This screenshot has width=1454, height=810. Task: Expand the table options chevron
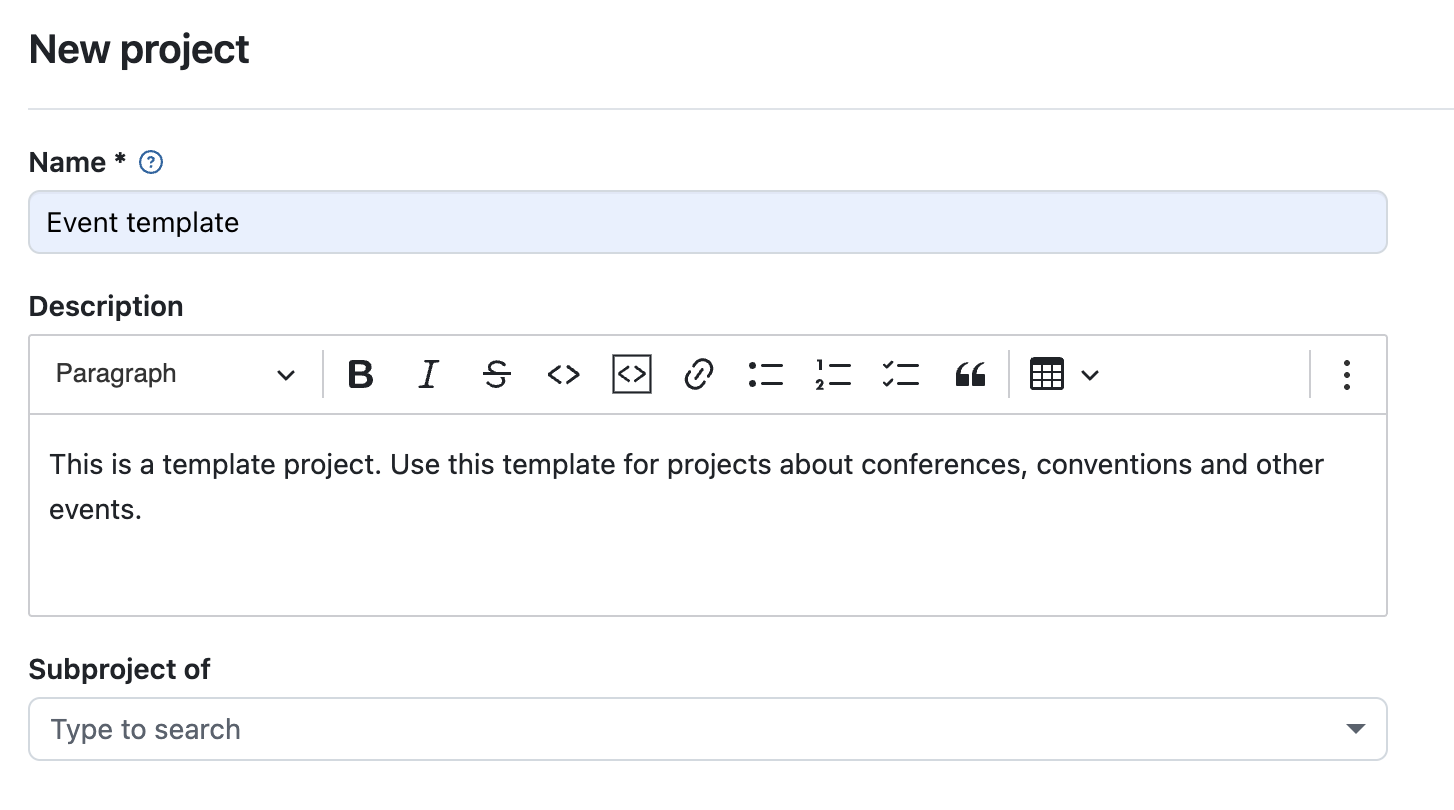pos(1089,374)
